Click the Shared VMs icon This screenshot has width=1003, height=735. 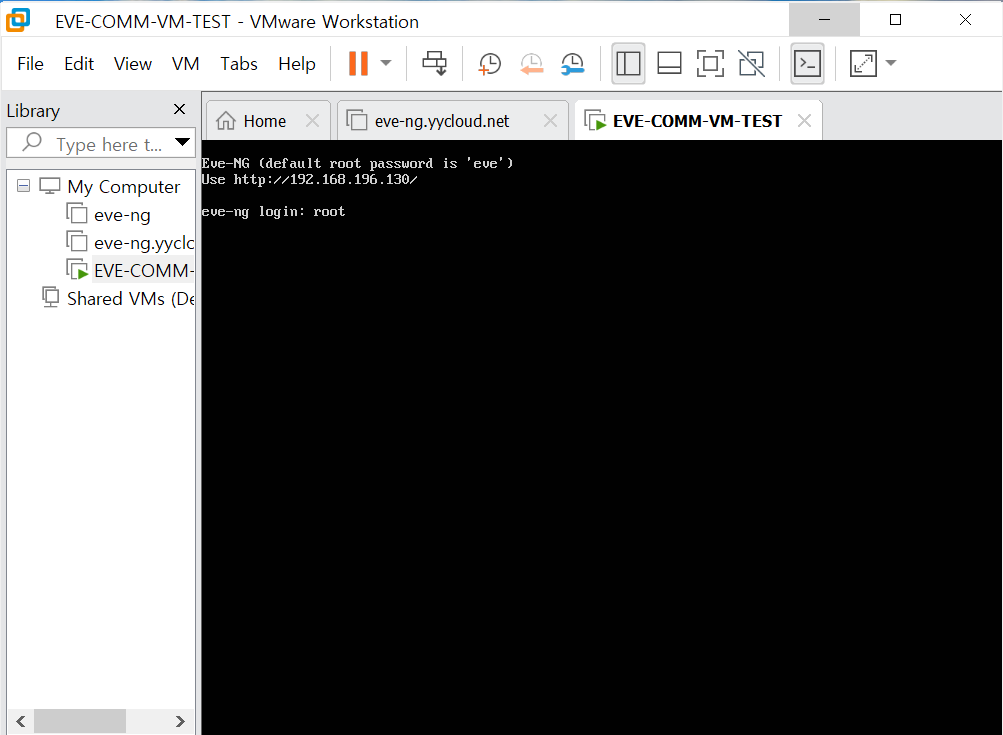tap(51, 297)
